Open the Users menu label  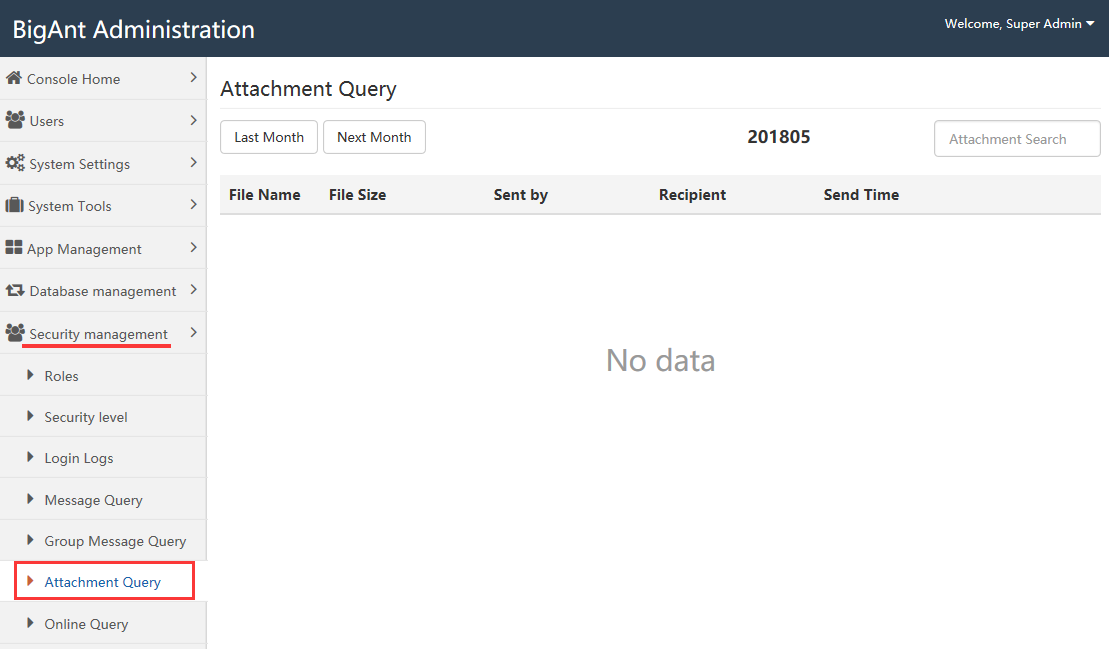47,122
